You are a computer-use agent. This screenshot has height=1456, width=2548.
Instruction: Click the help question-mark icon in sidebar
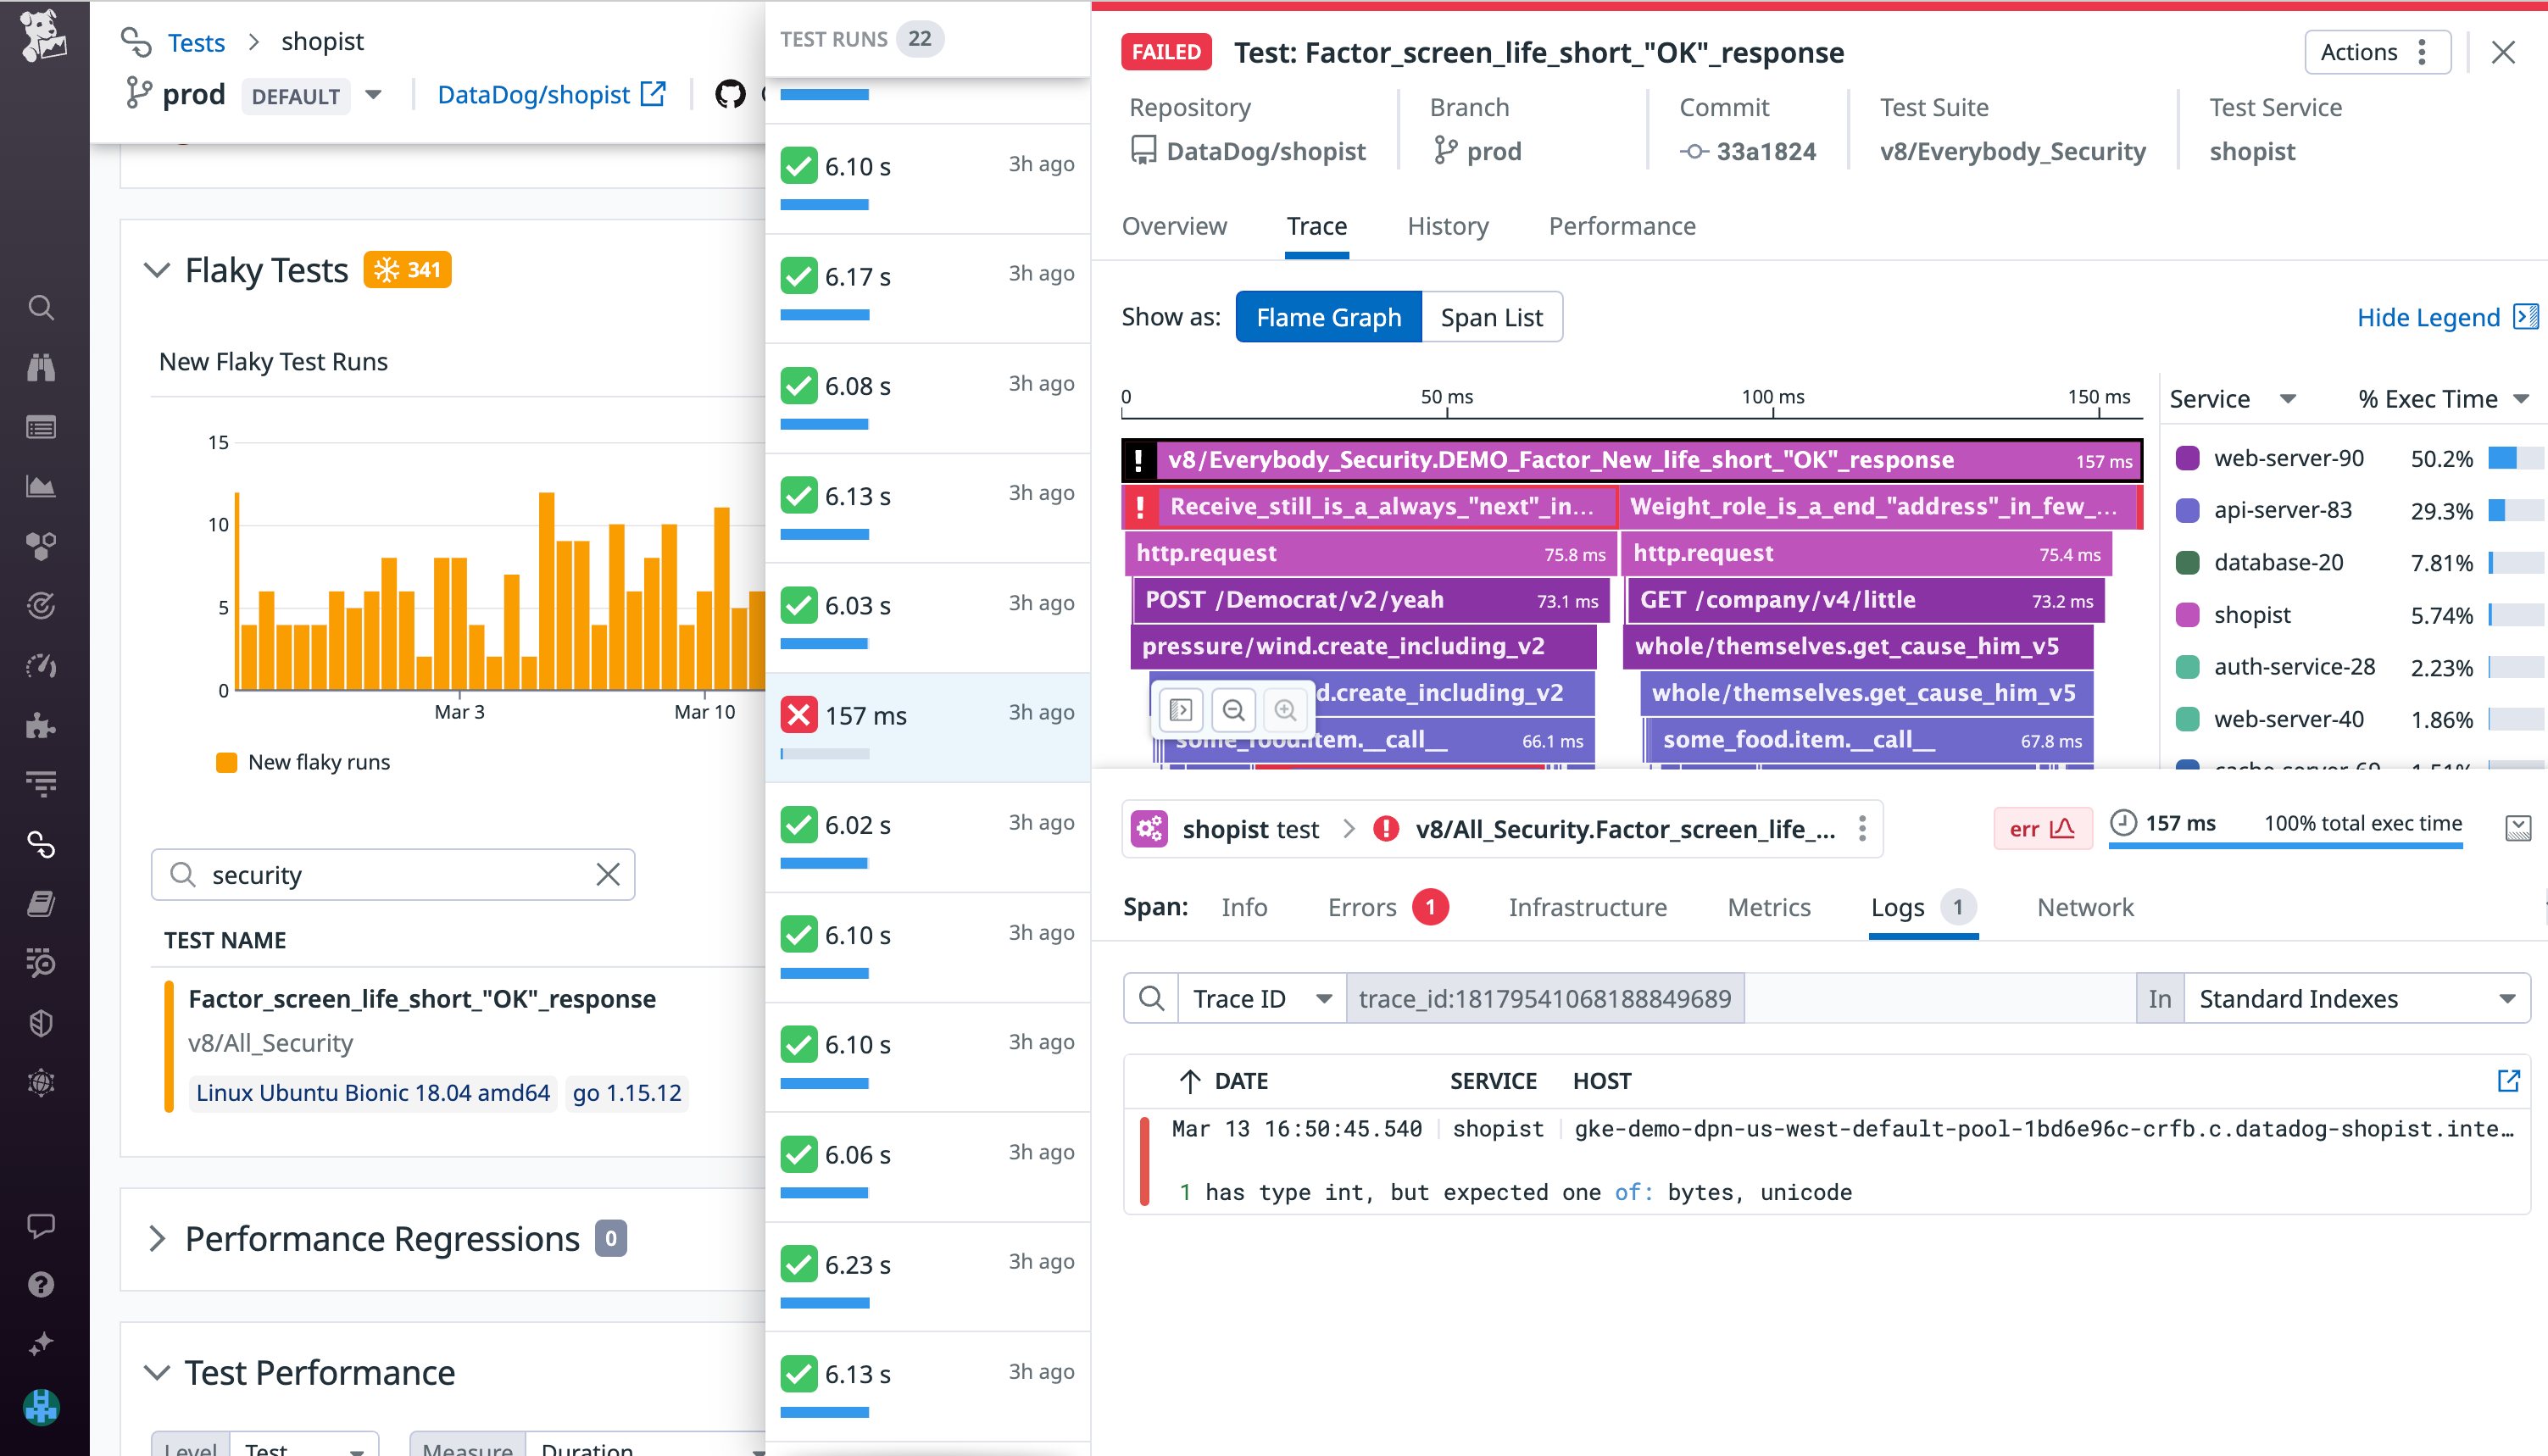click(41, 1284)
